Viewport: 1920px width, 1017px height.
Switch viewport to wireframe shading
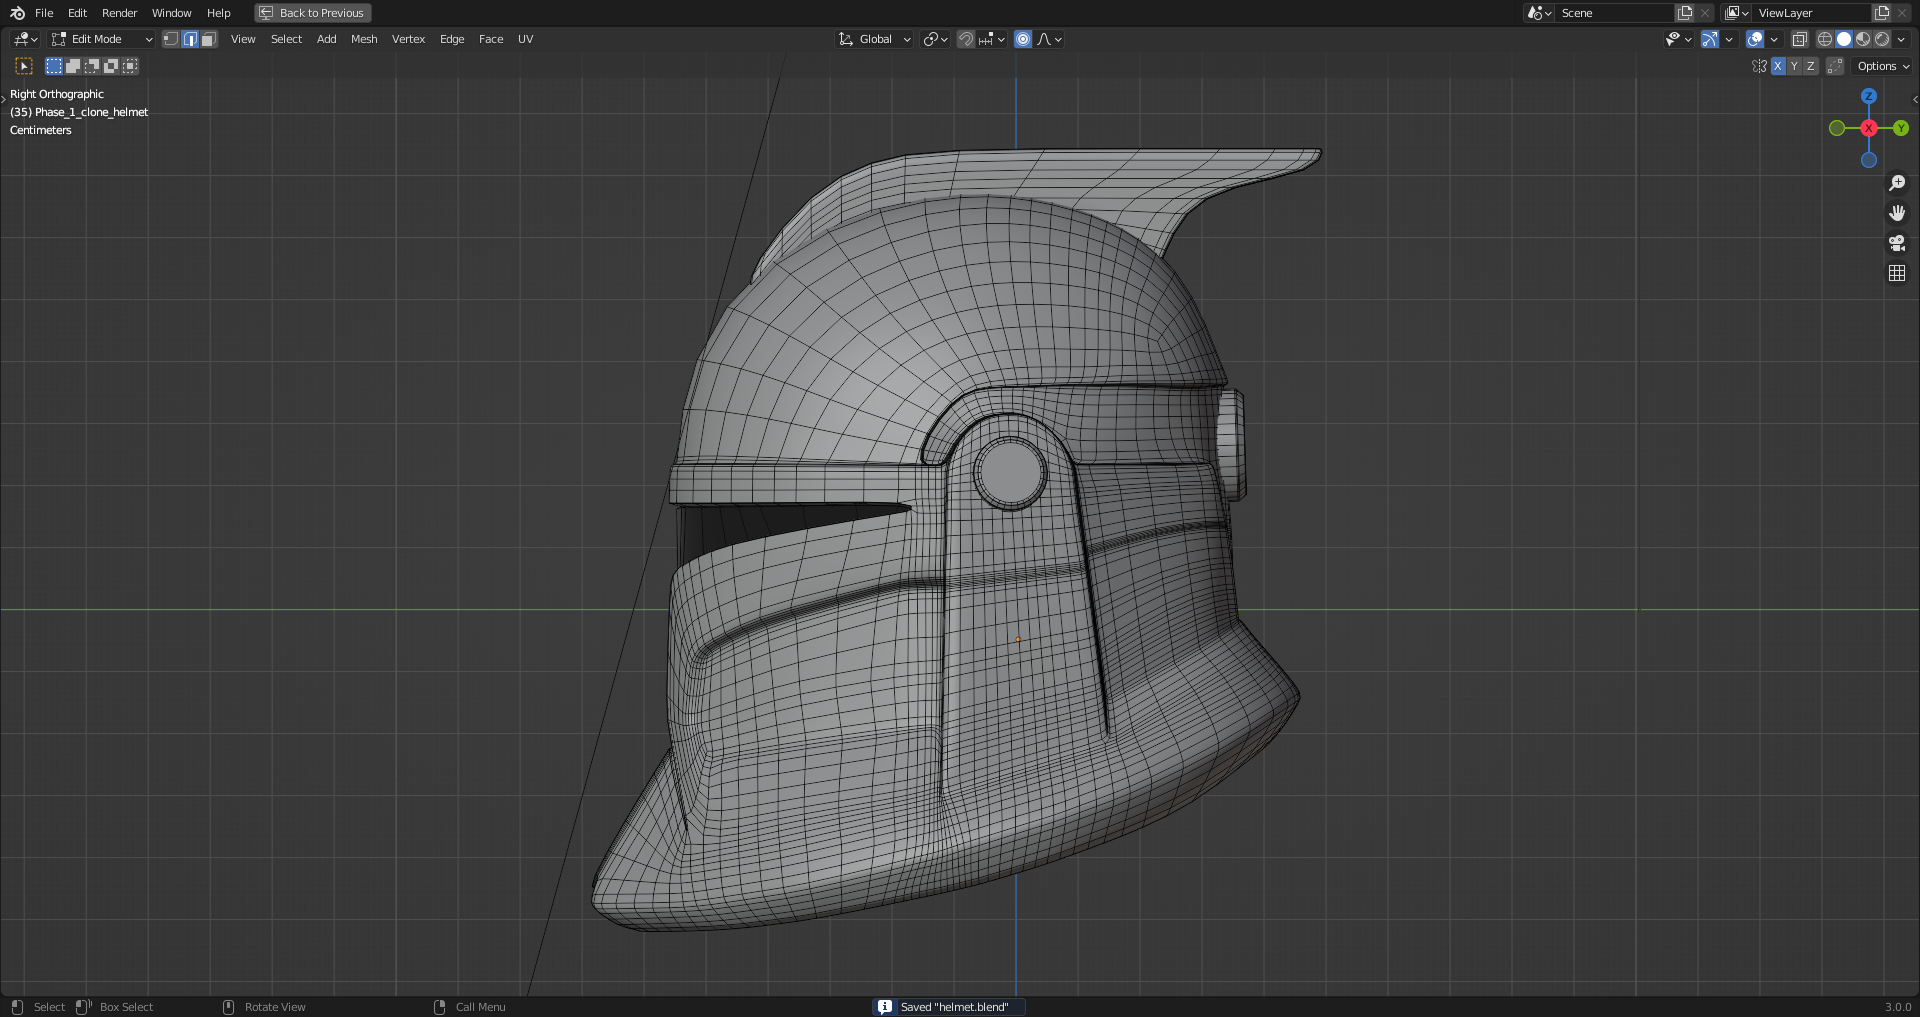1824,39
